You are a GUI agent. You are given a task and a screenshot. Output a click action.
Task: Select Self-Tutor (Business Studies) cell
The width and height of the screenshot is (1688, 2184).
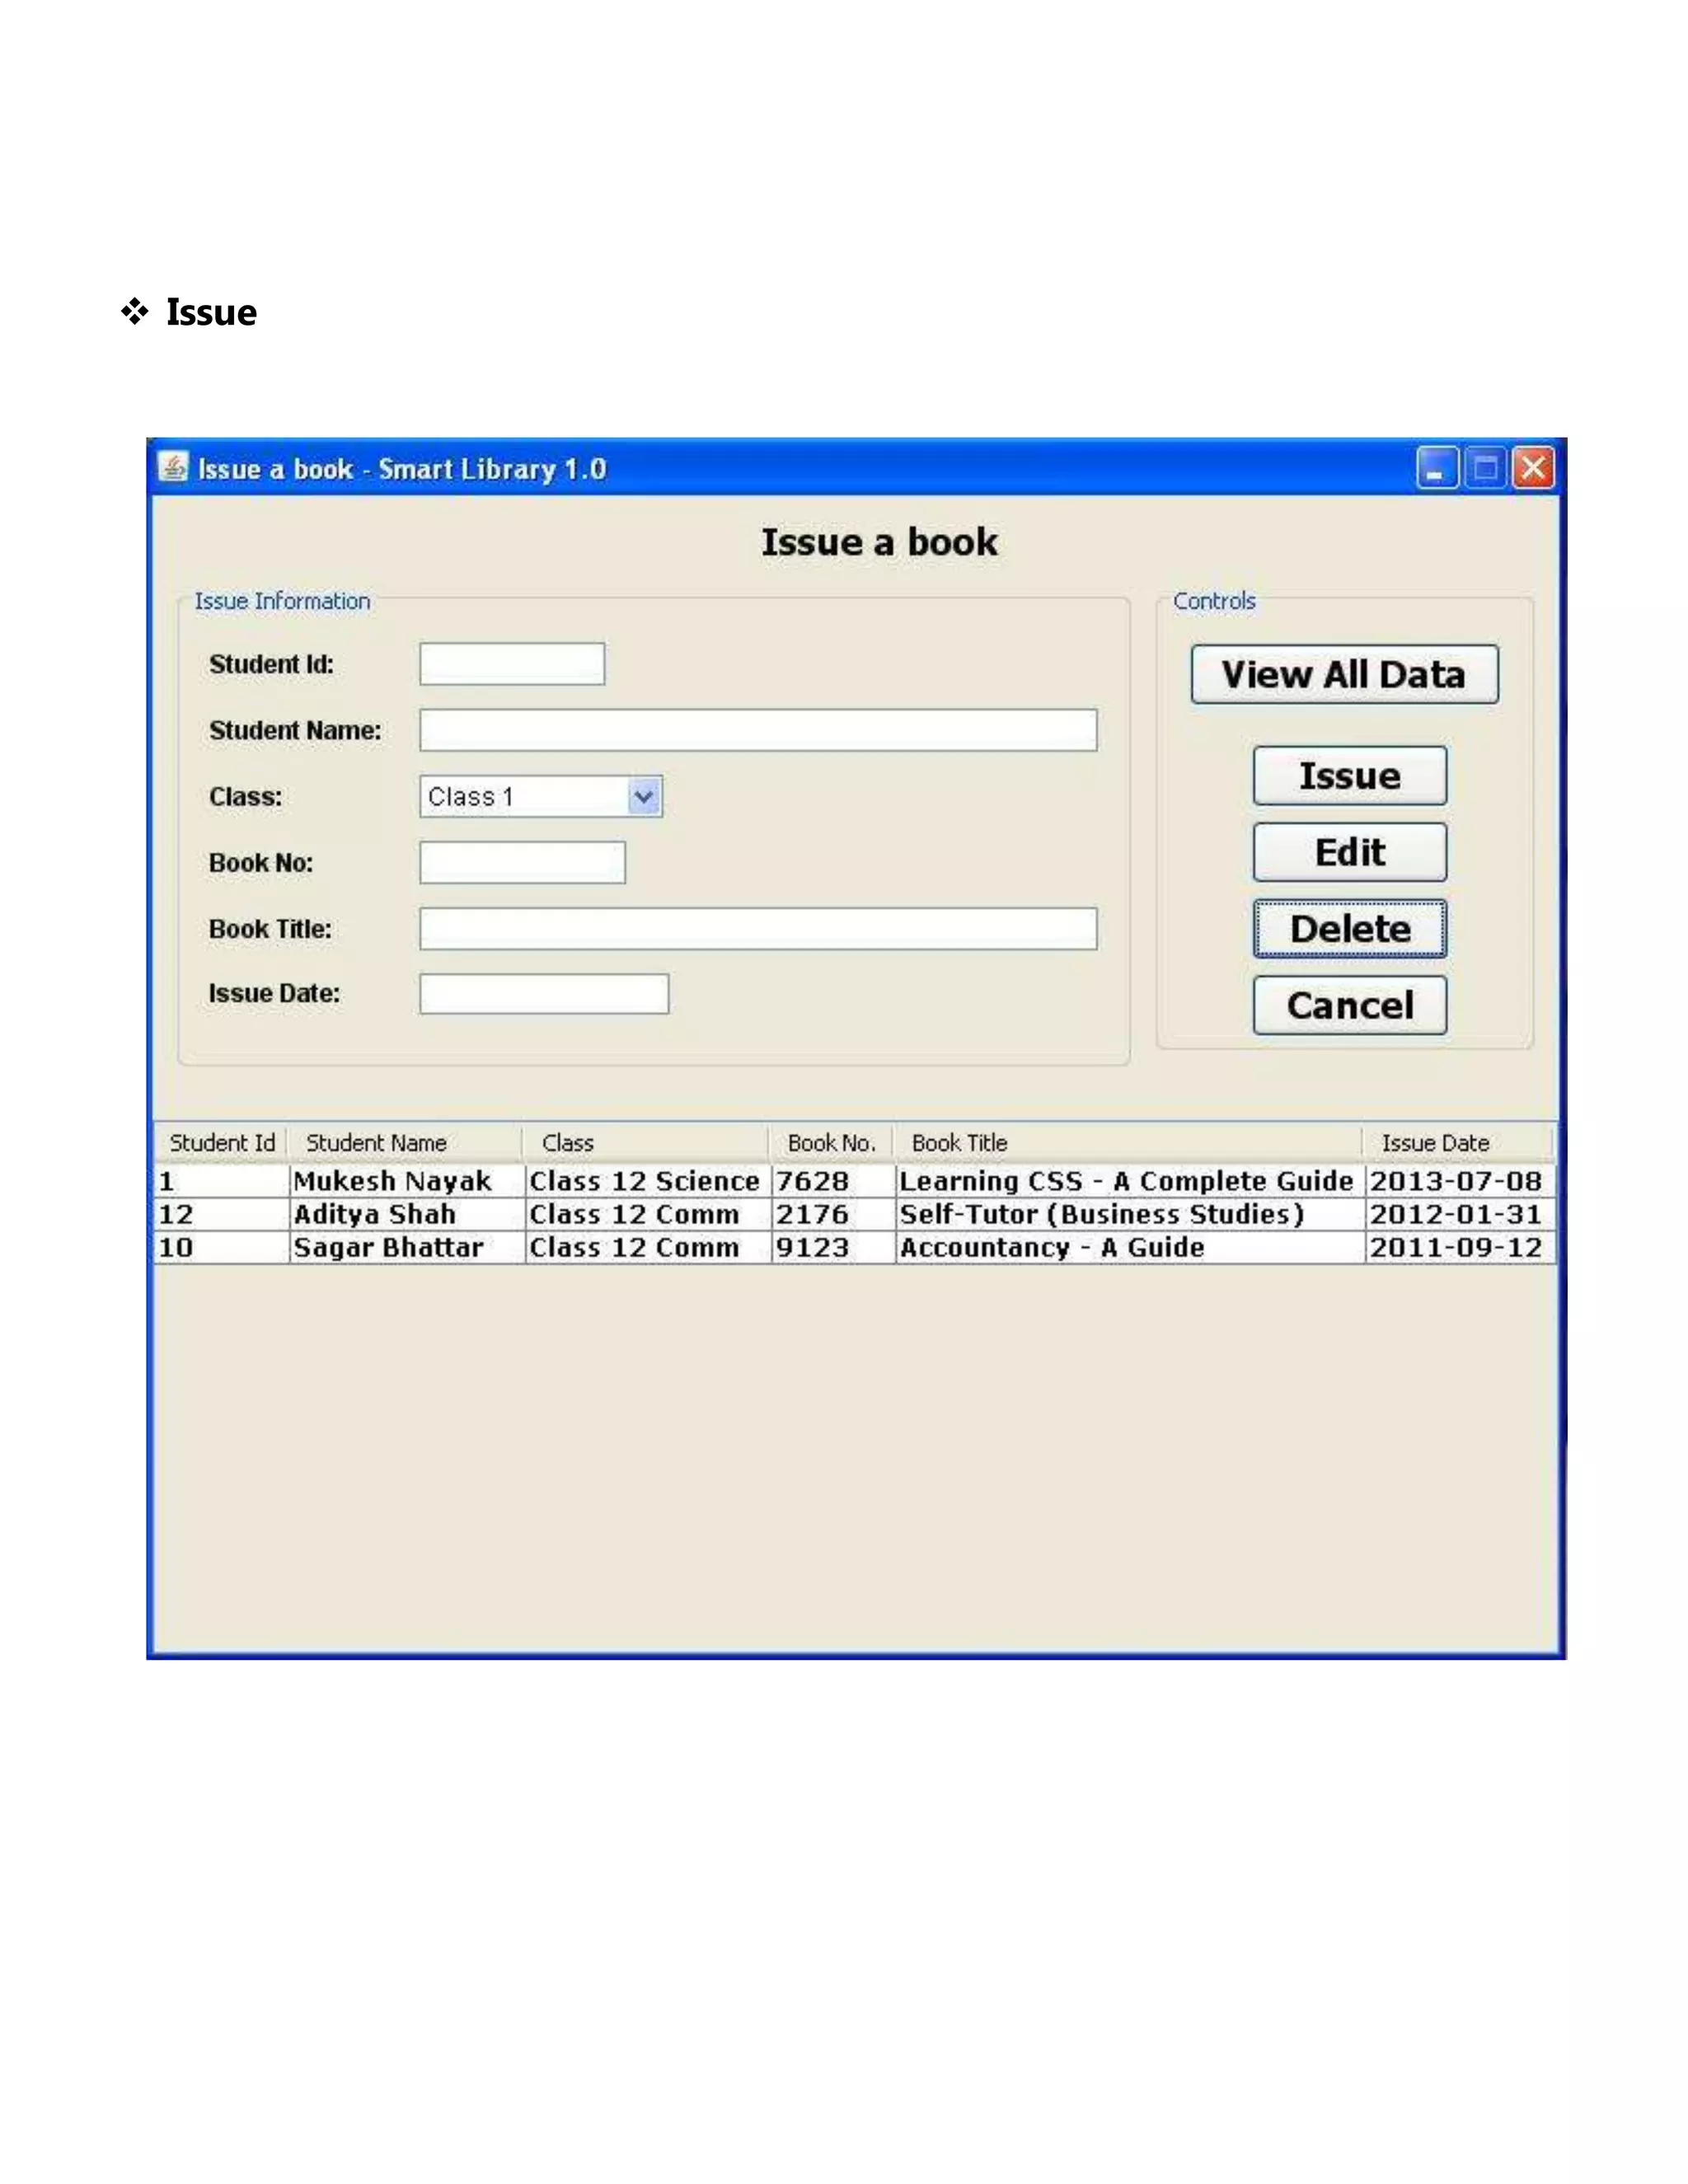(x=1130, y=1214)
